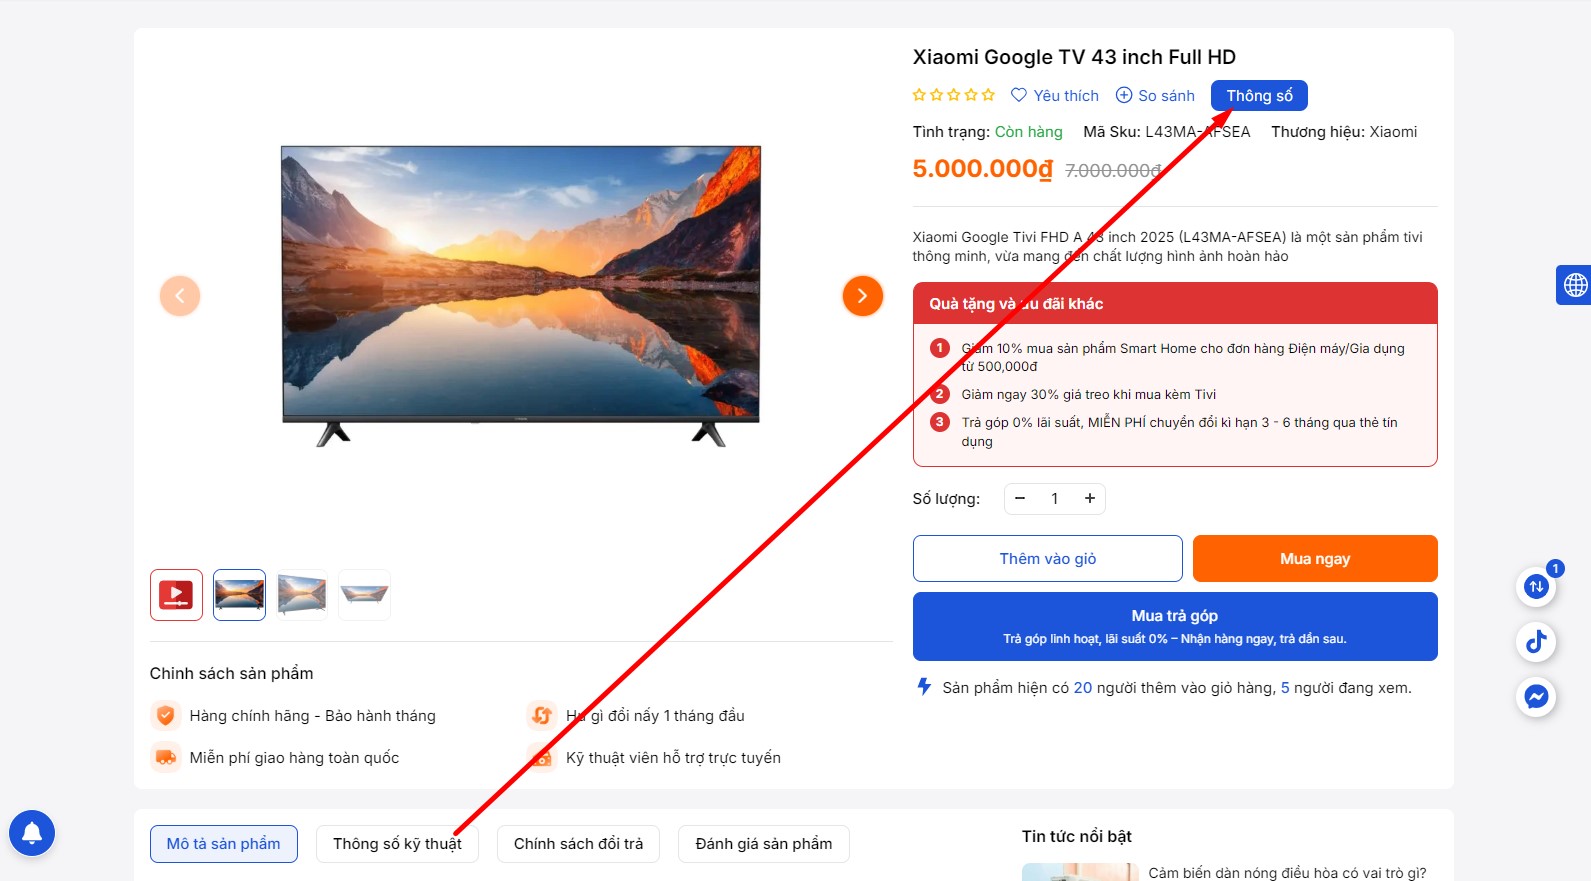The width and height of the screenshot is (1591, 881).
Task: Click the globe language icon
Action: pyautogui.click(x=1575, y=285)
